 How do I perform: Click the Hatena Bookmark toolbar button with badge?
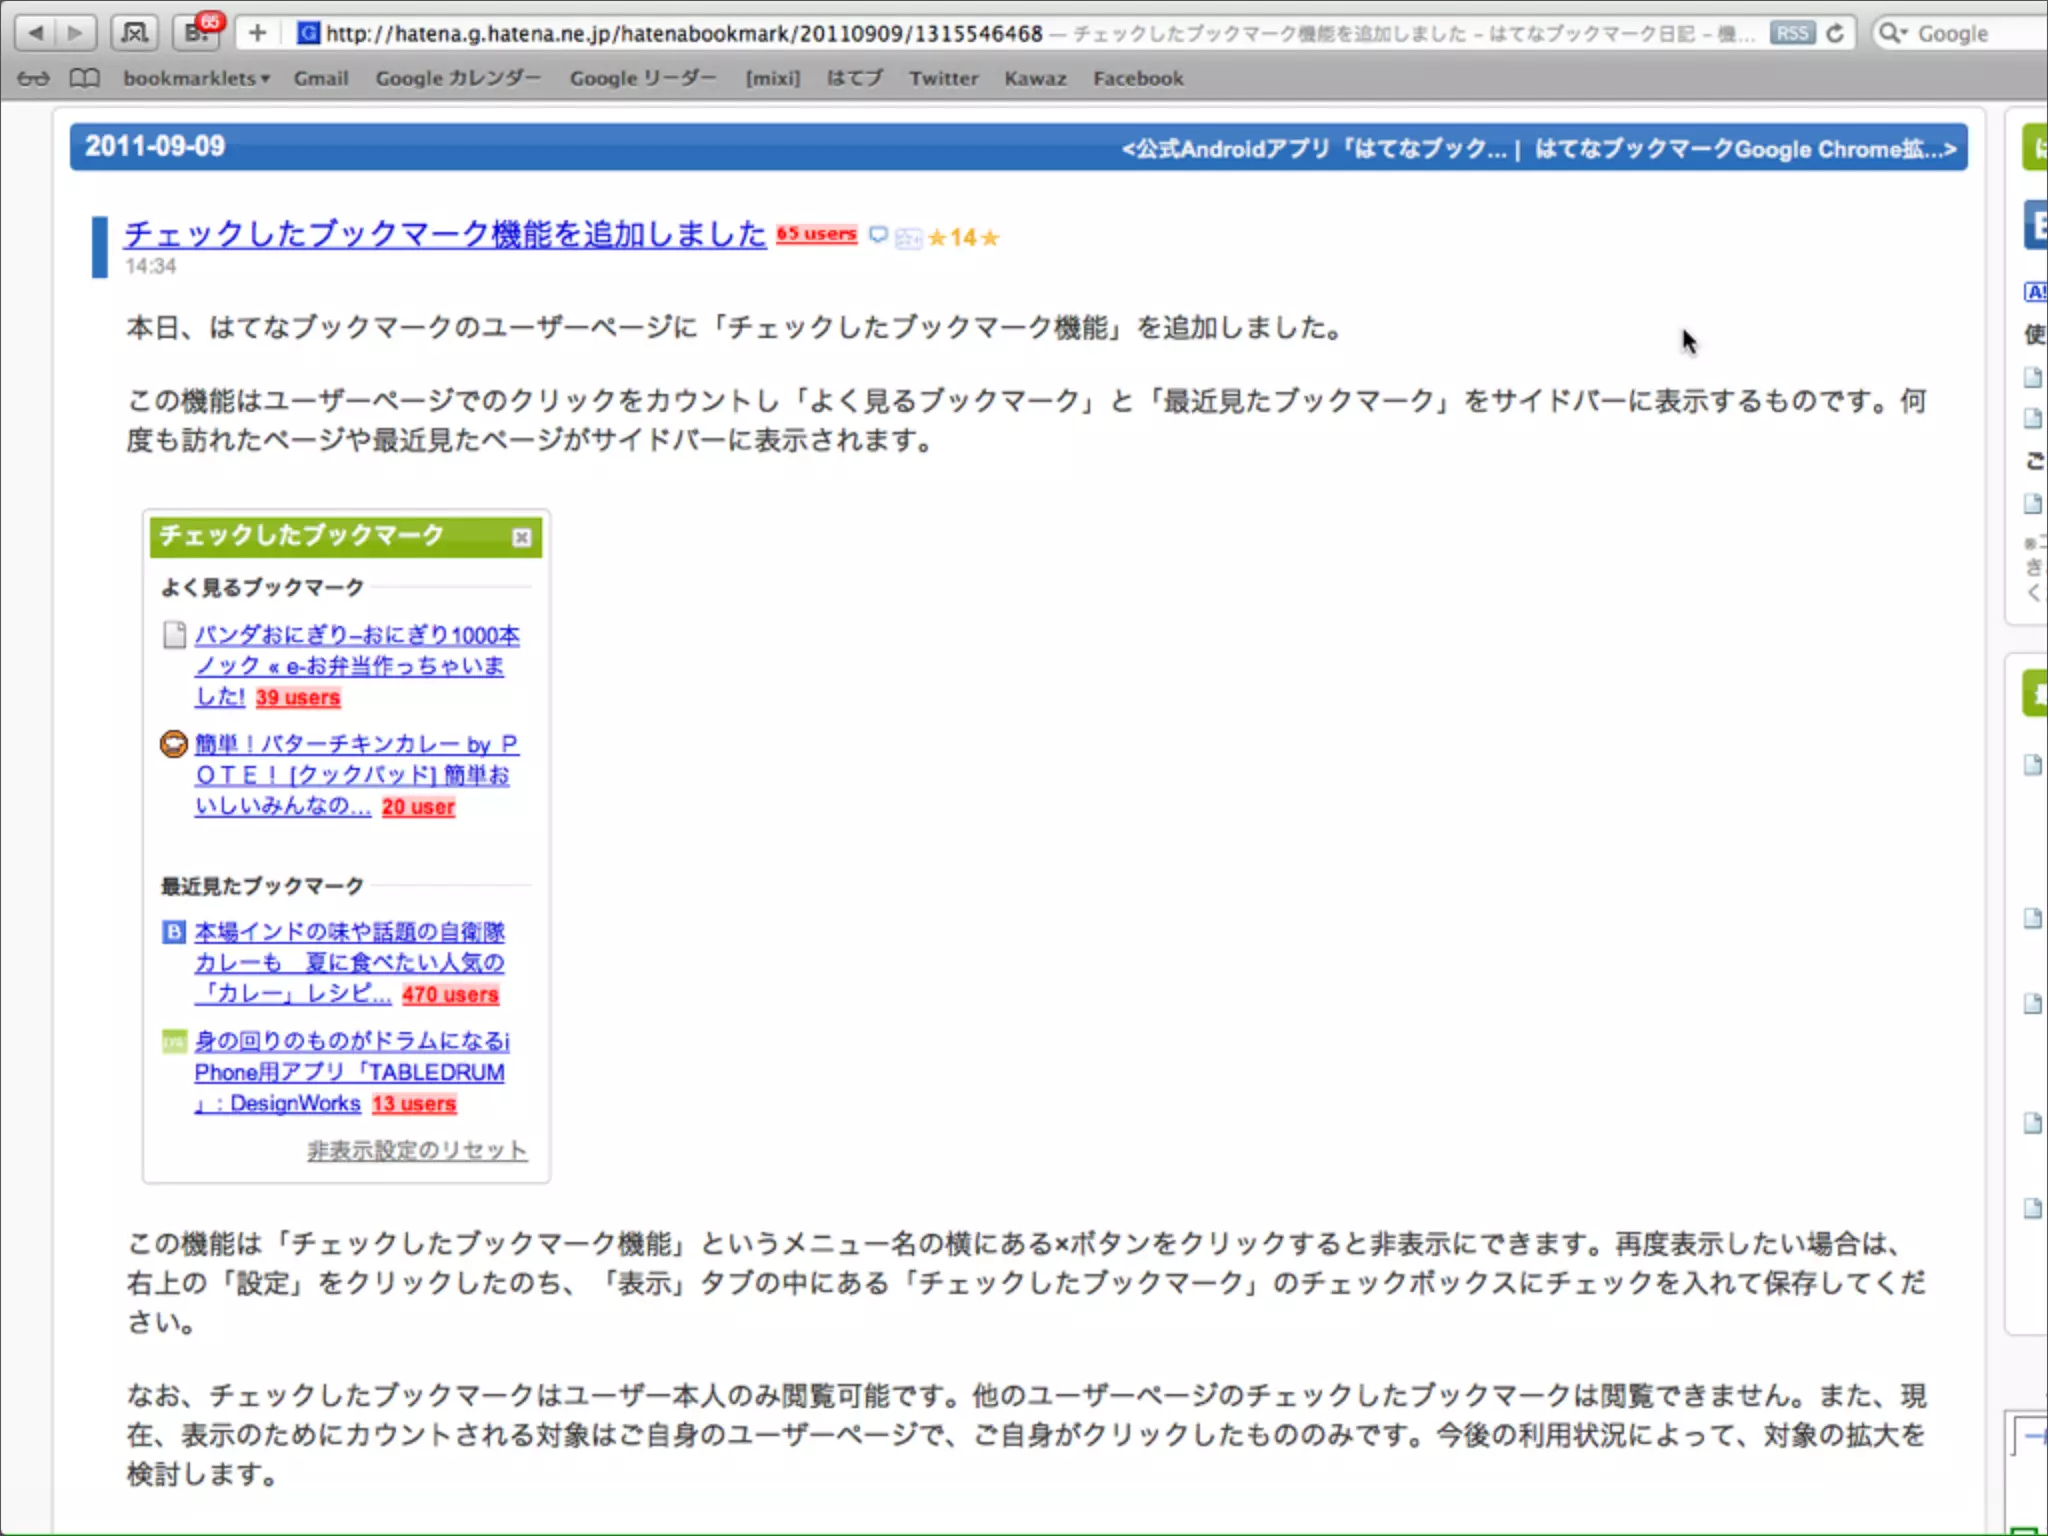coord(197,33)
